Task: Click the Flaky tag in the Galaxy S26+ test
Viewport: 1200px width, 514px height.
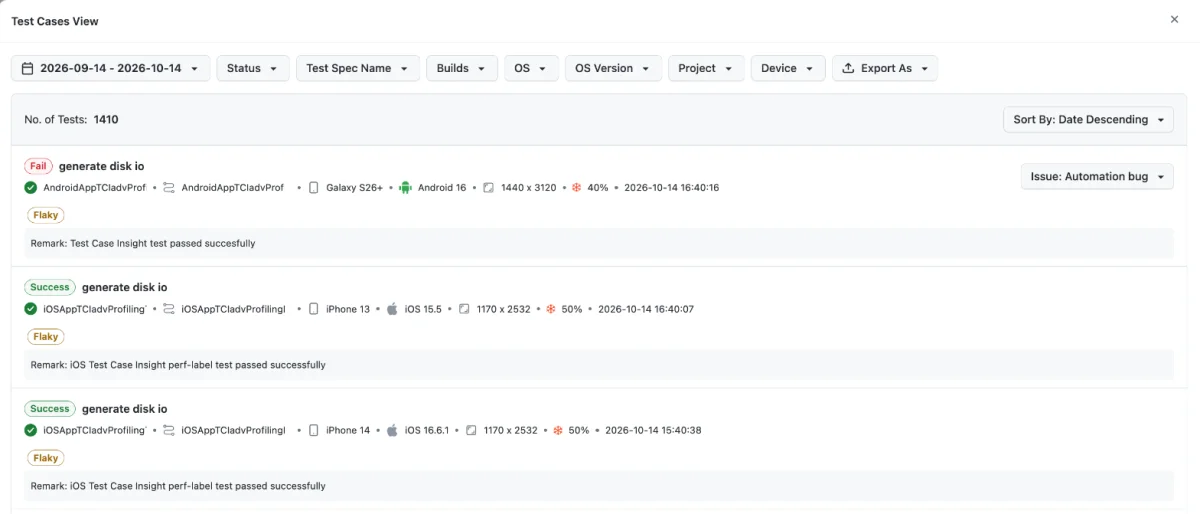Action: pos(45,215)
